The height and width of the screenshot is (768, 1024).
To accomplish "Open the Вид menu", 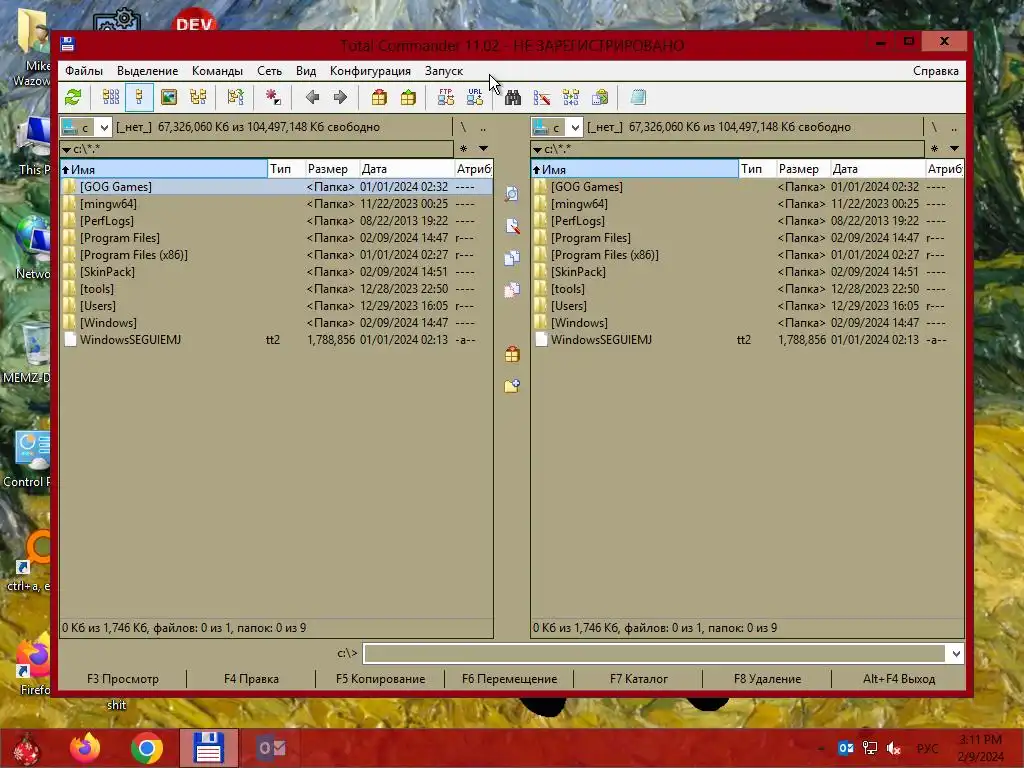I will [306, 71].
